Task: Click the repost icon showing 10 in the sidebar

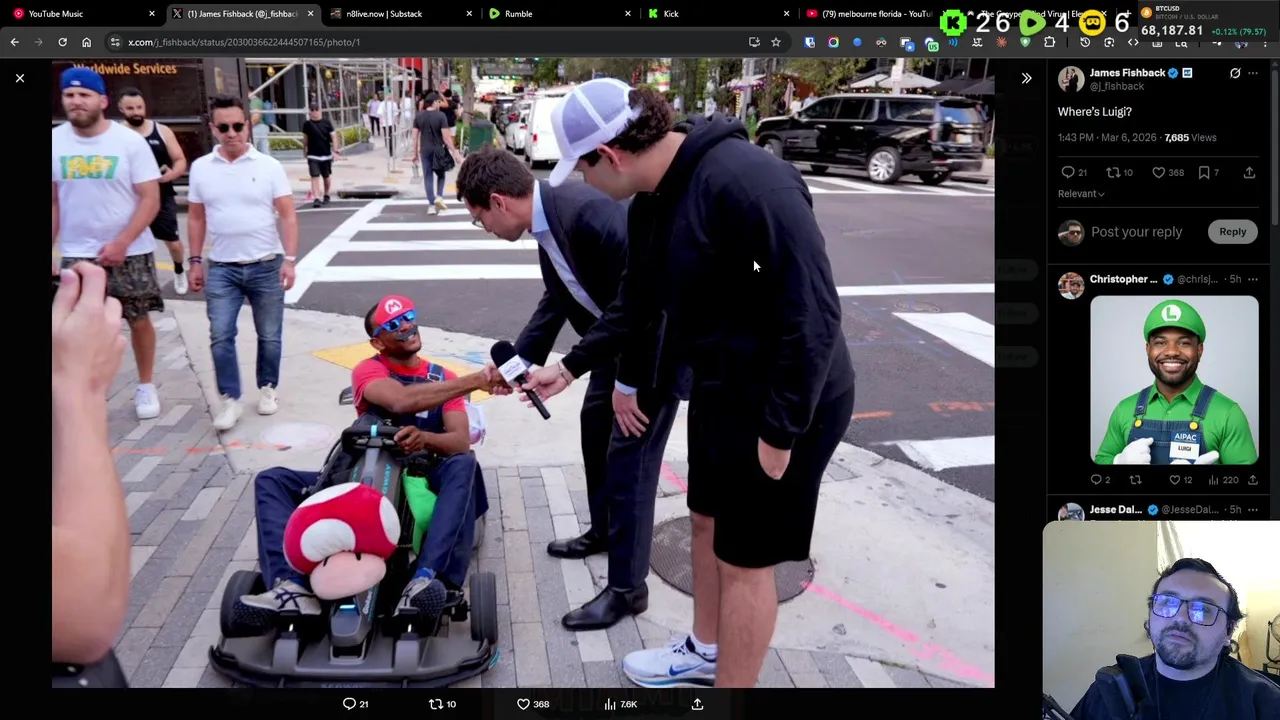Action: (x=1112, y=172)
